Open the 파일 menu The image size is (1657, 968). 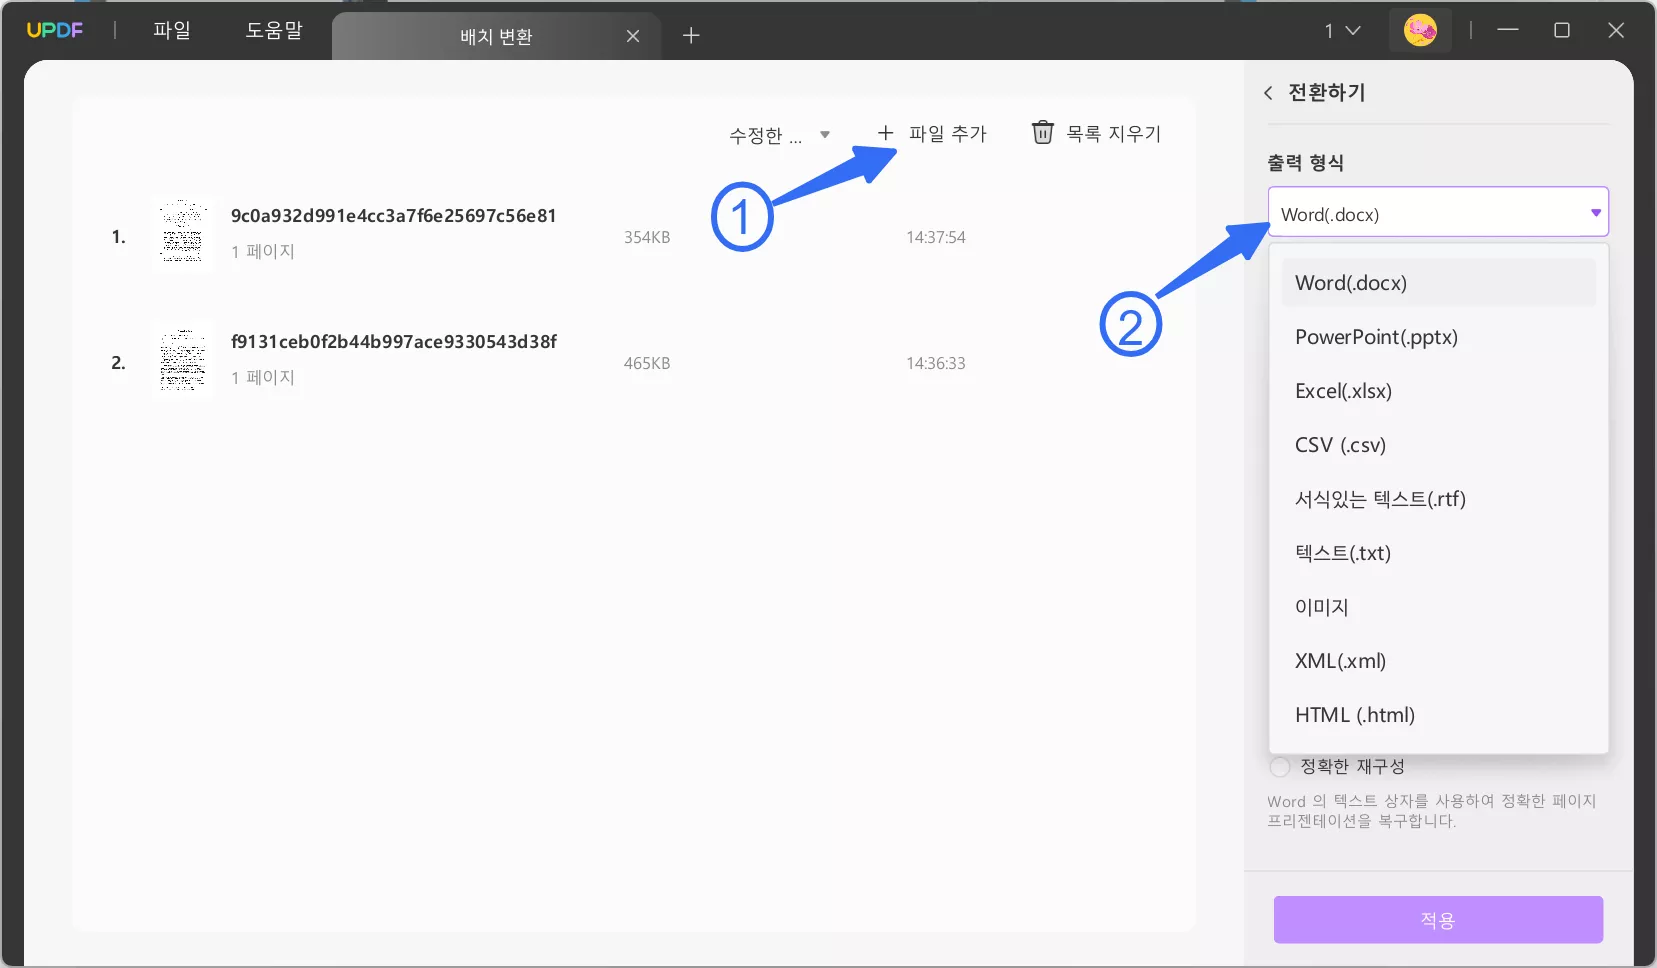172,30
